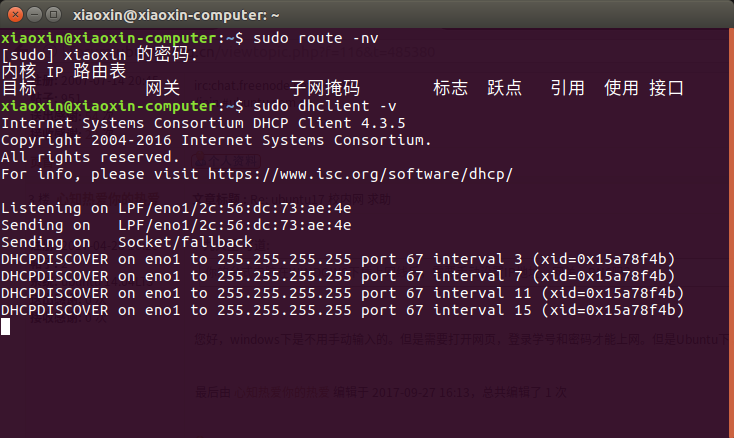Click the DHCPDISCOVER line with interval 11

point(343,293)
